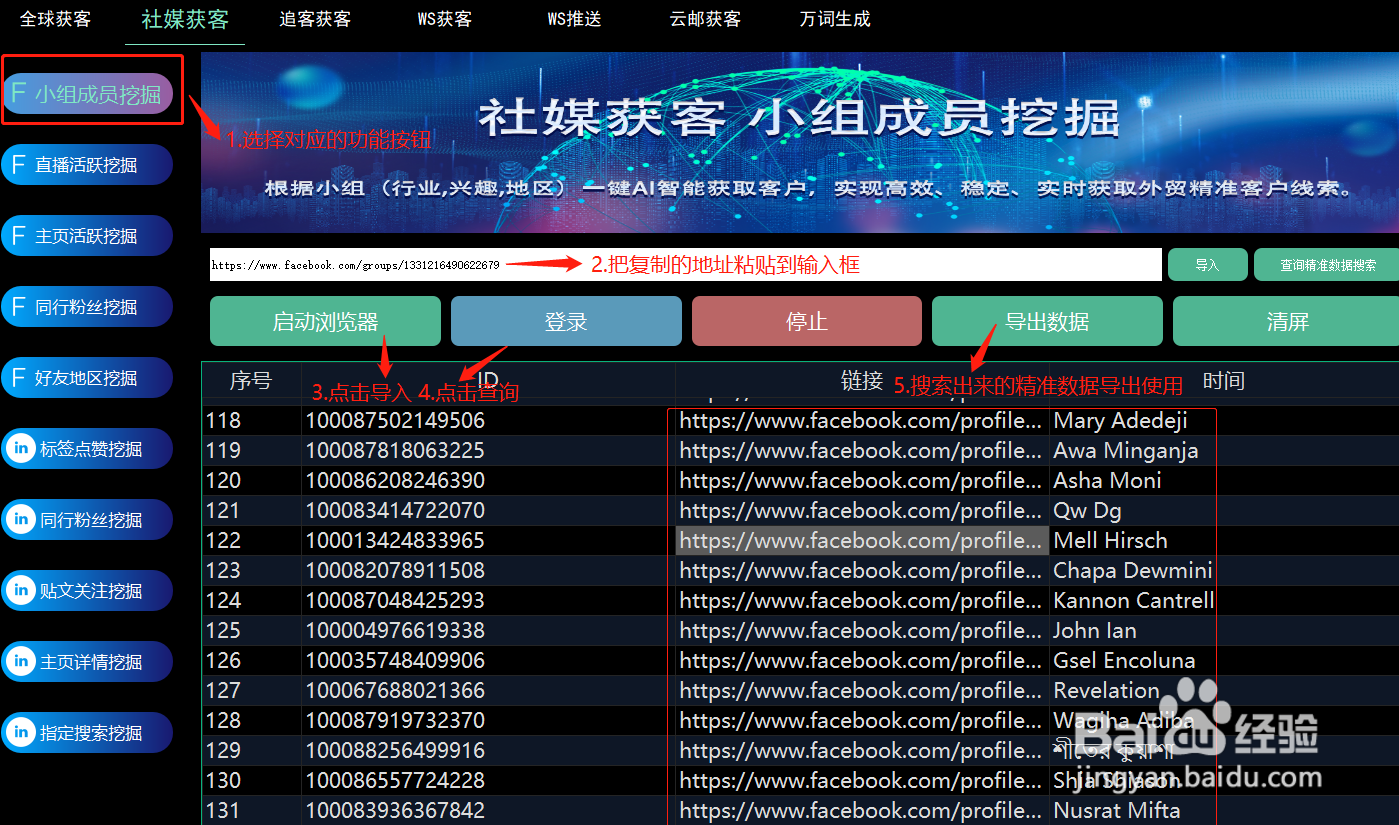Click the name Chapa Dewmini
1399x825 pixels.
click(1133, 571)
